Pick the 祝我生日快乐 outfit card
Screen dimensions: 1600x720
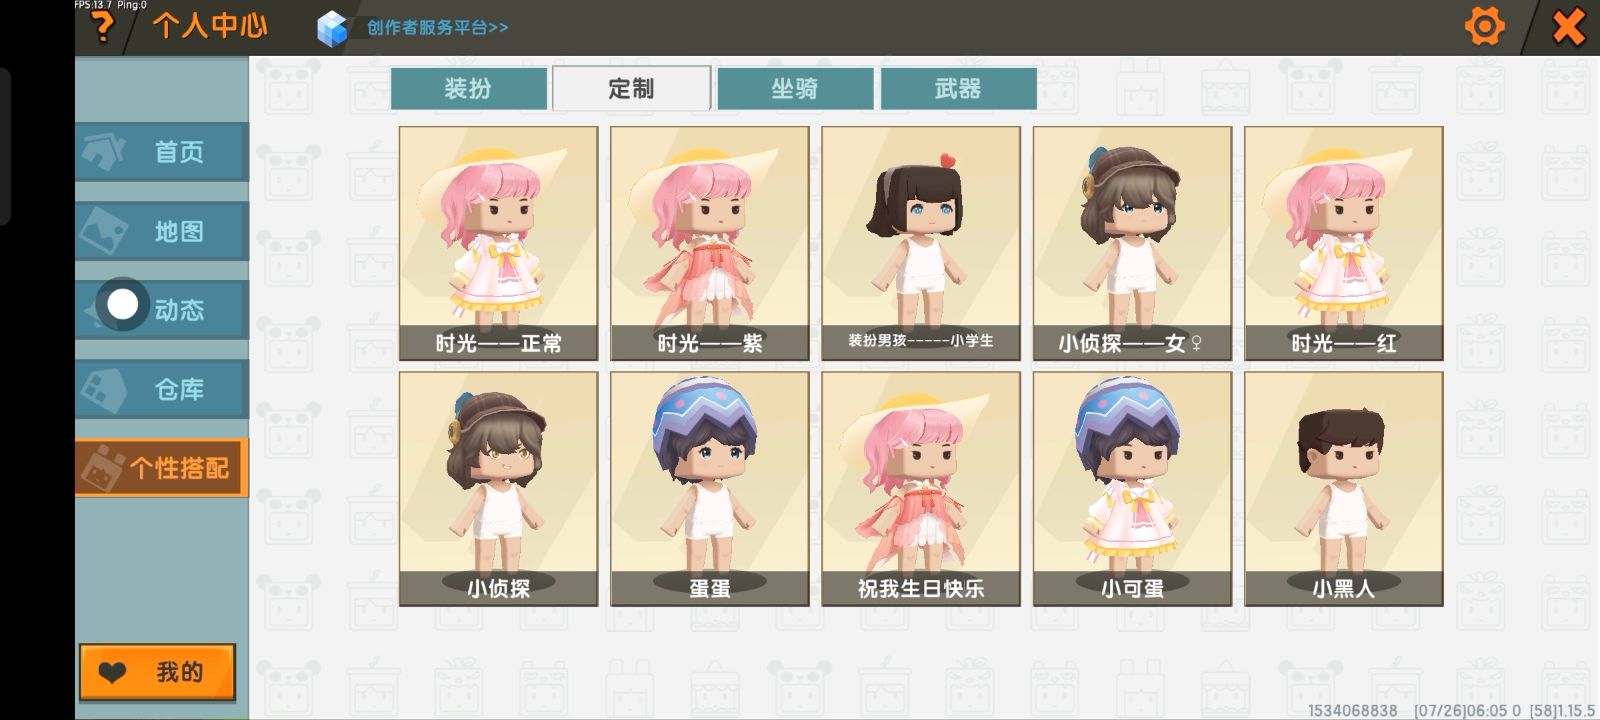pos(921,489)
